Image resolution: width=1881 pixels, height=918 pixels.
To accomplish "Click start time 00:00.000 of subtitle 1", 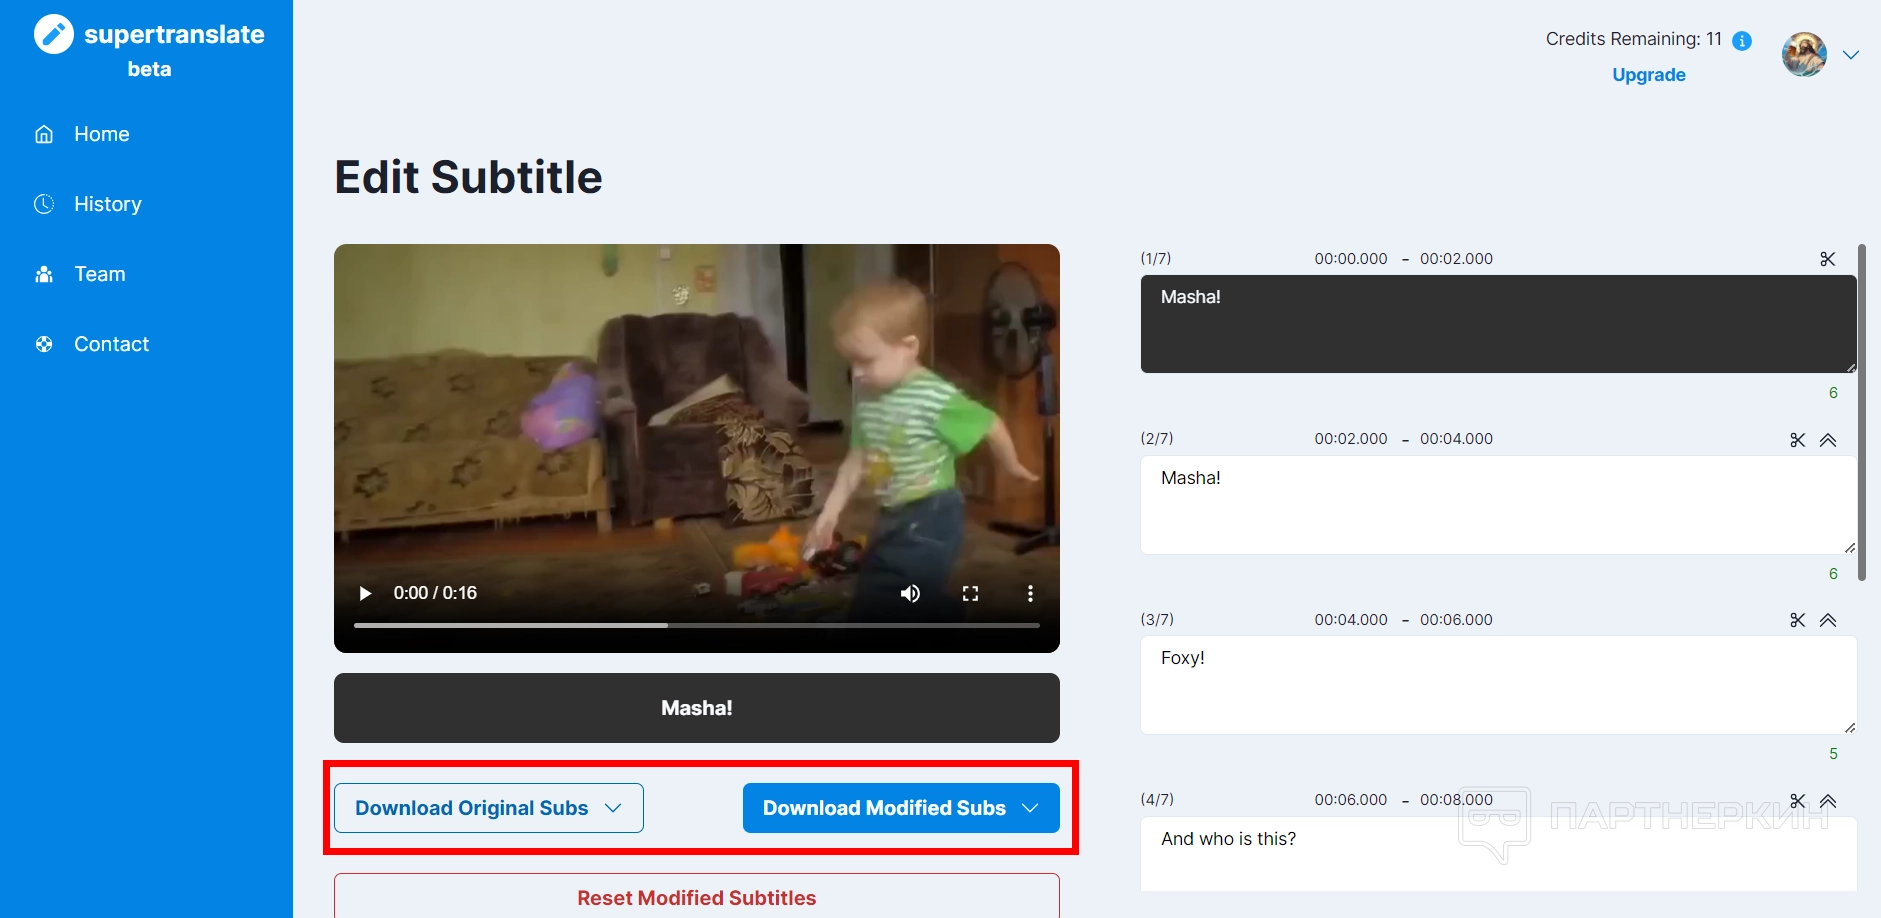I will (1351, 259).
